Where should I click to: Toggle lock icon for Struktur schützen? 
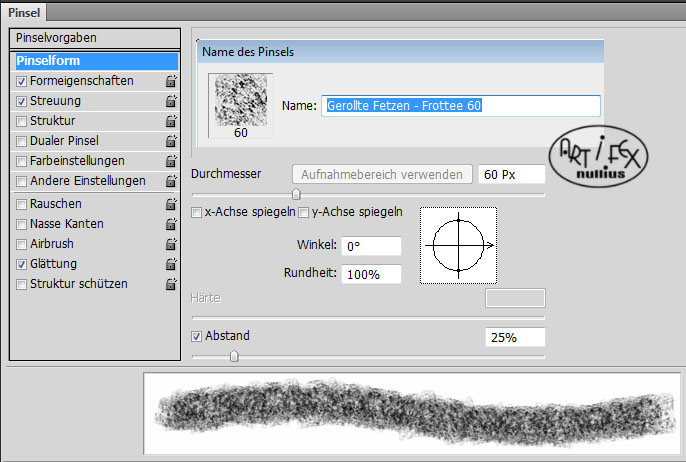(171, 284)
